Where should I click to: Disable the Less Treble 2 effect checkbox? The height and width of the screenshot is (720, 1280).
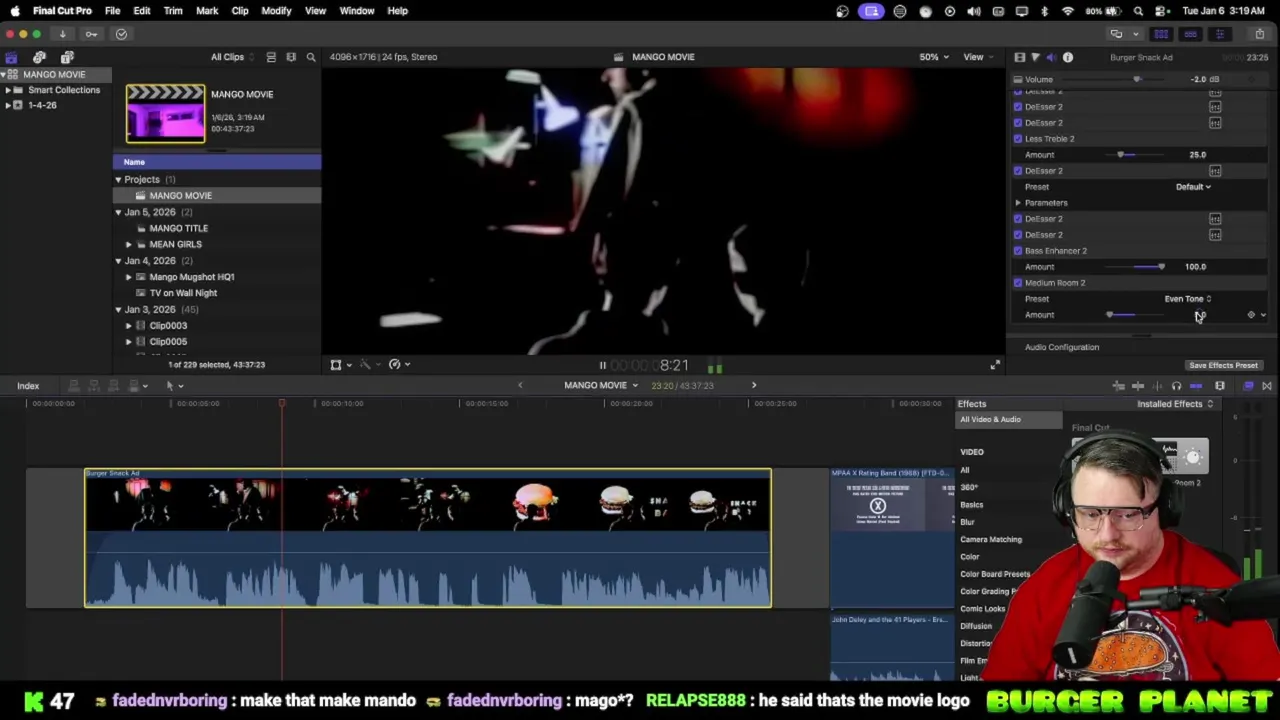pos(1018,139)
